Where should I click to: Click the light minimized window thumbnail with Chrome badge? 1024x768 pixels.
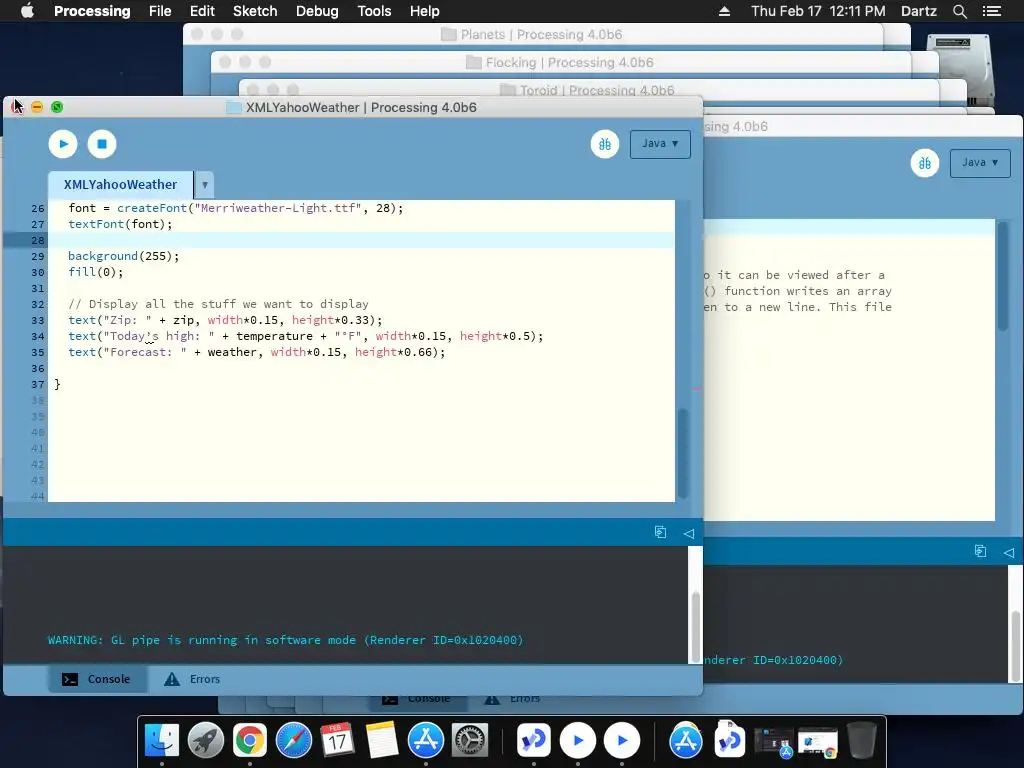coord(818,742)
